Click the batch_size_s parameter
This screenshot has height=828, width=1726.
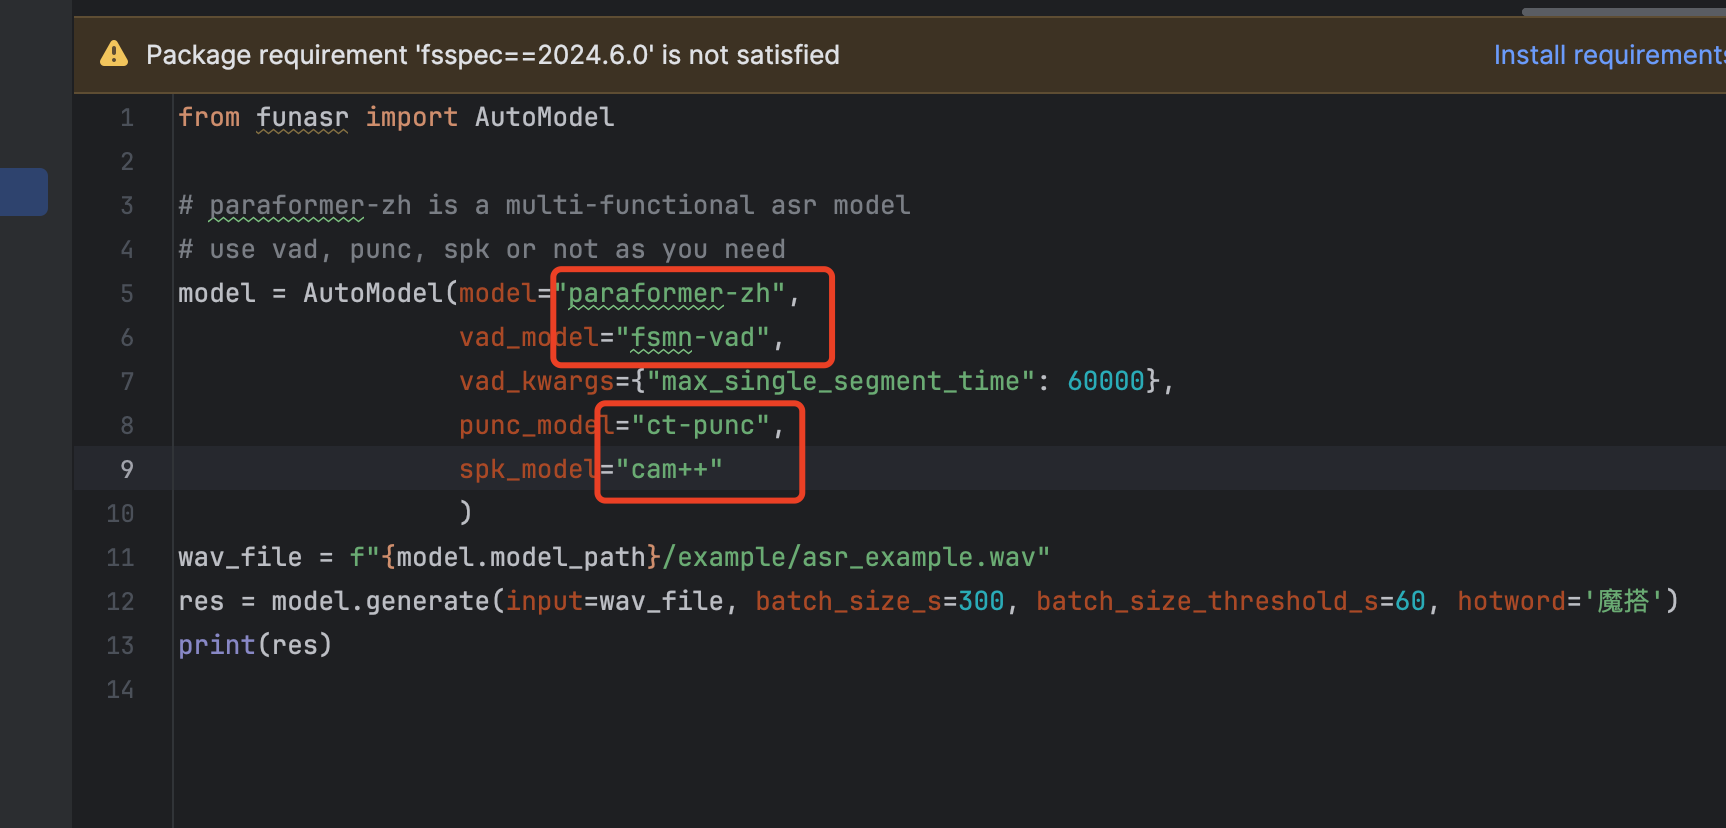click(848, 602)
